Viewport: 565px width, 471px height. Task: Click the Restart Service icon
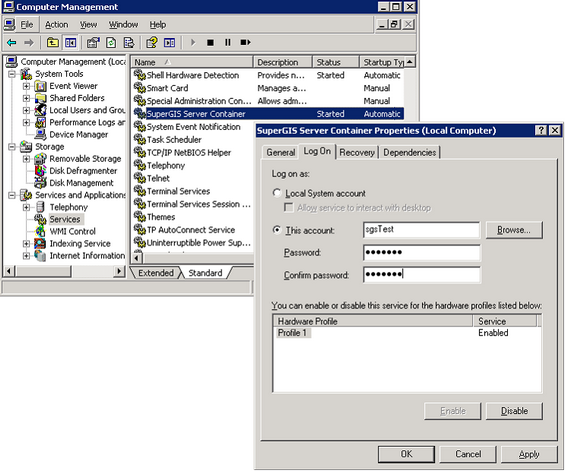click(x=245, y=43)
